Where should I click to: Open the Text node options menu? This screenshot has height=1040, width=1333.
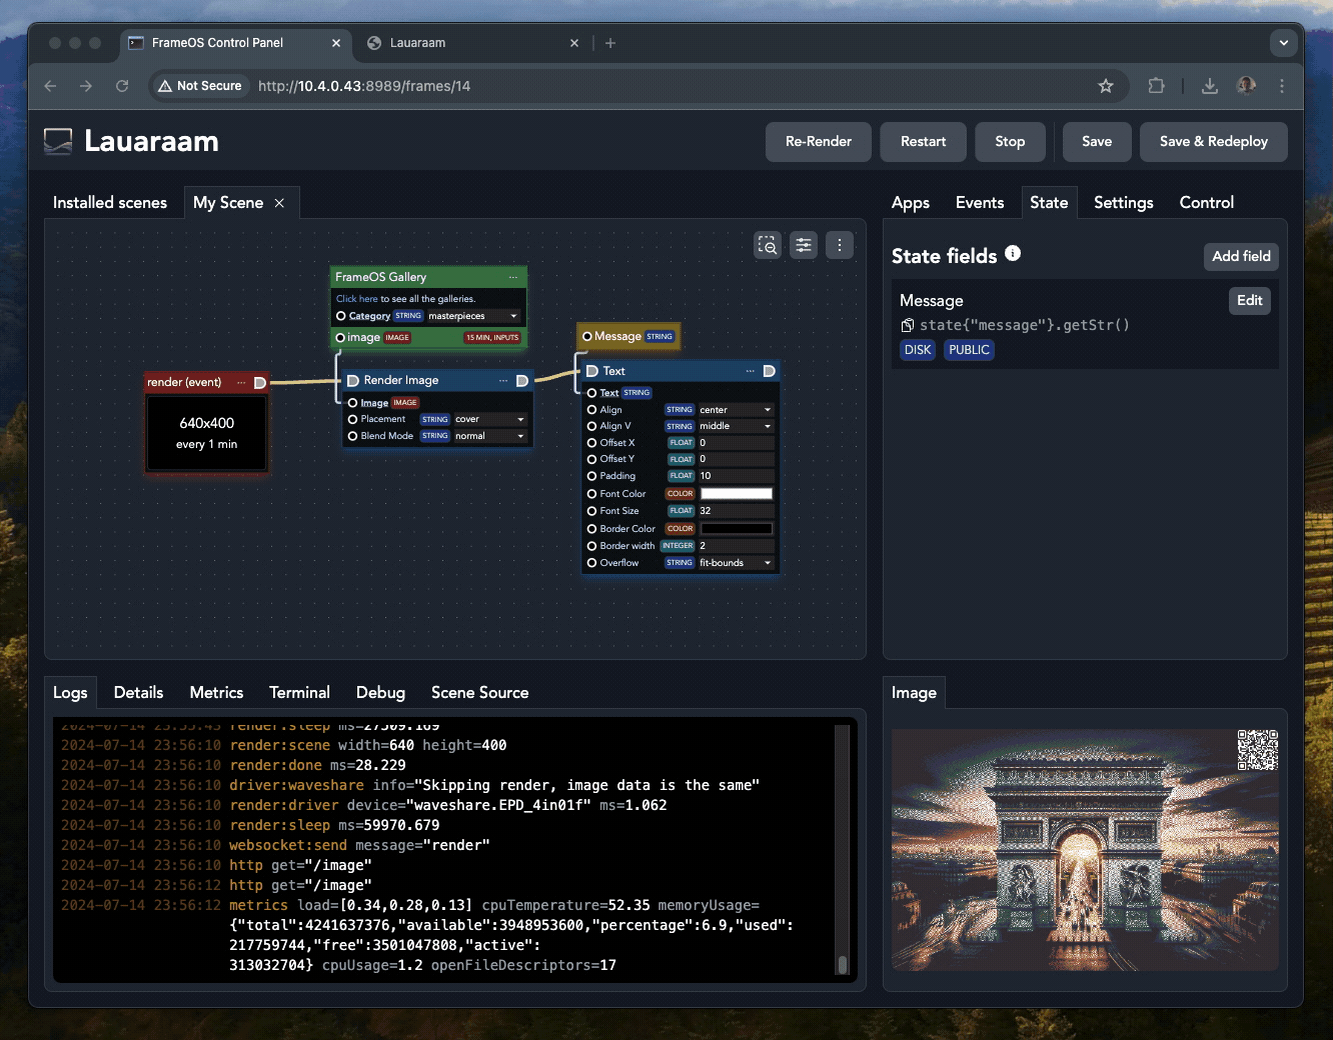[x=750, y=371]
